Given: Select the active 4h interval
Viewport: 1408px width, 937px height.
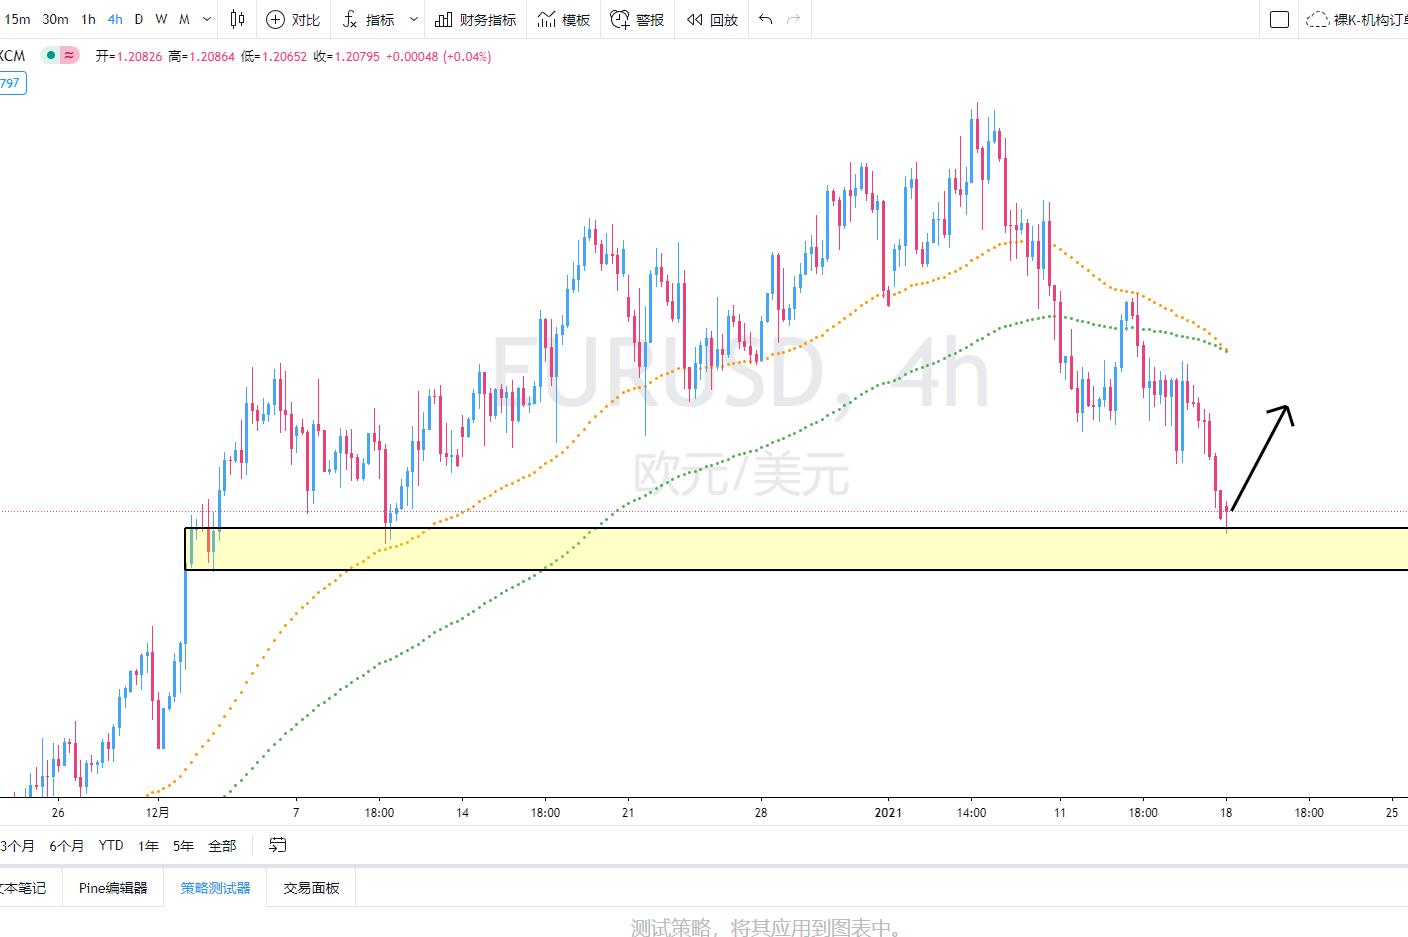Looking at the screenshot, I should pos(115,19).
